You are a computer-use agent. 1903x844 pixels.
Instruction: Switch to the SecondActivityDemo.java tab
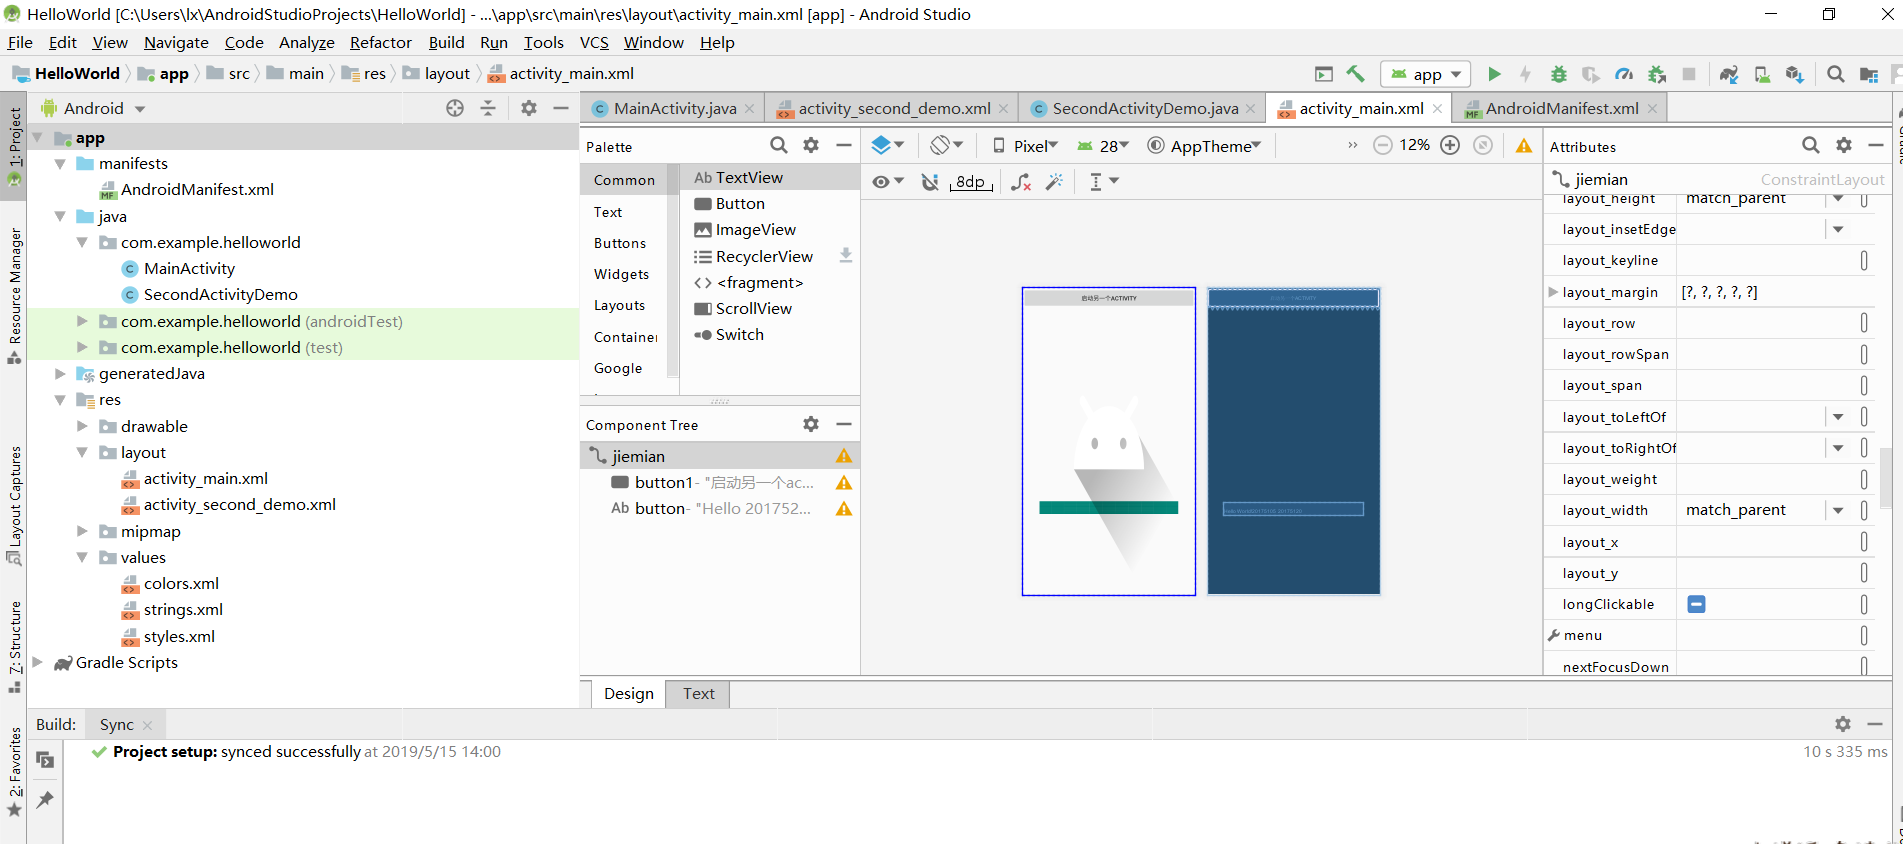[x=1143, y=108]
